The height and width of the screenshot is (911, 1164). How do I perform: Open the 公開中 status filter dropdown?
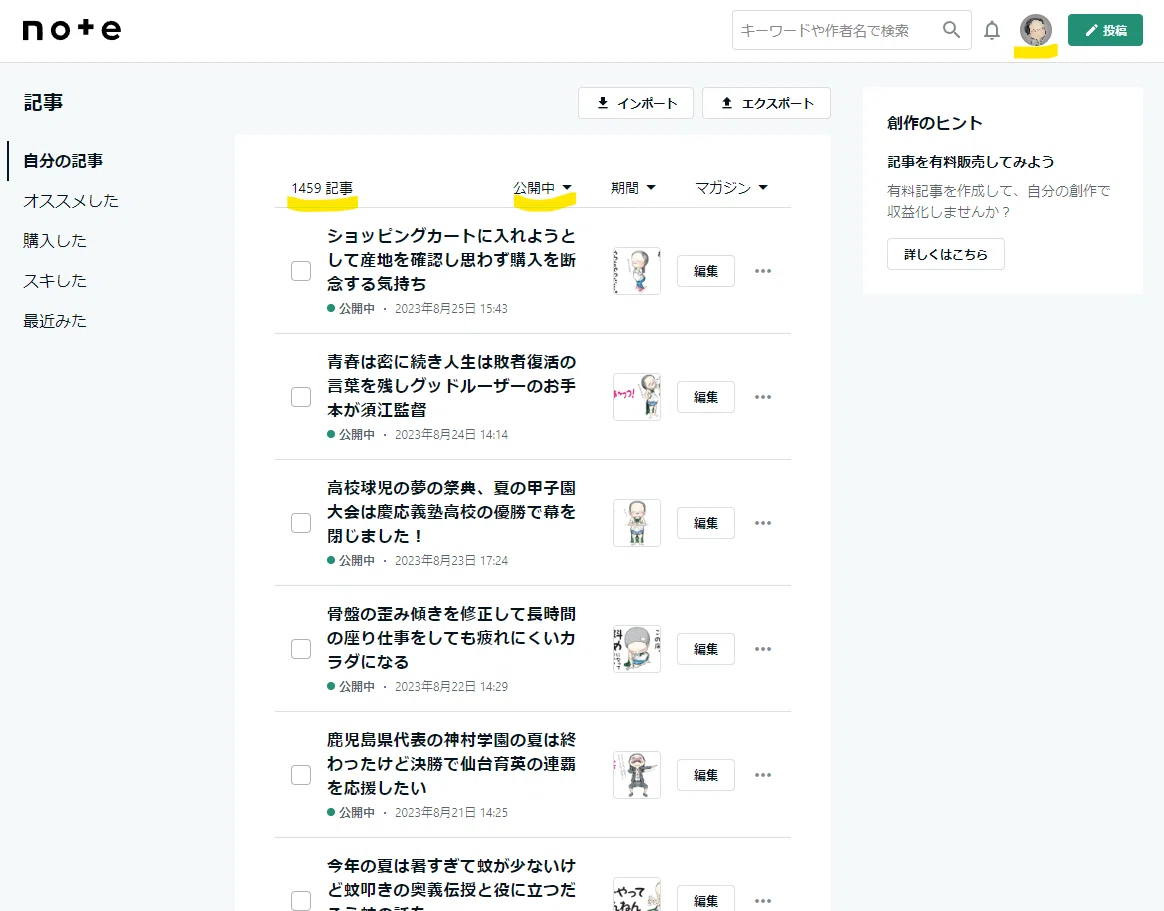coord(543,188)
